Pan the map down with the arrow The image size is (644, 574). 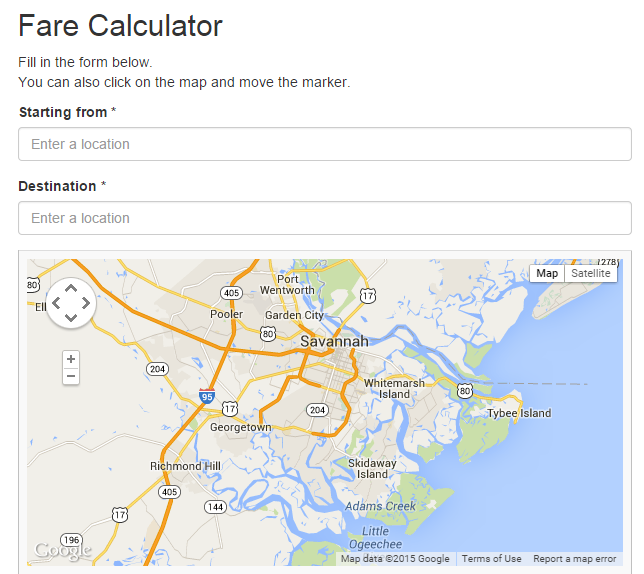click(71, 317)
